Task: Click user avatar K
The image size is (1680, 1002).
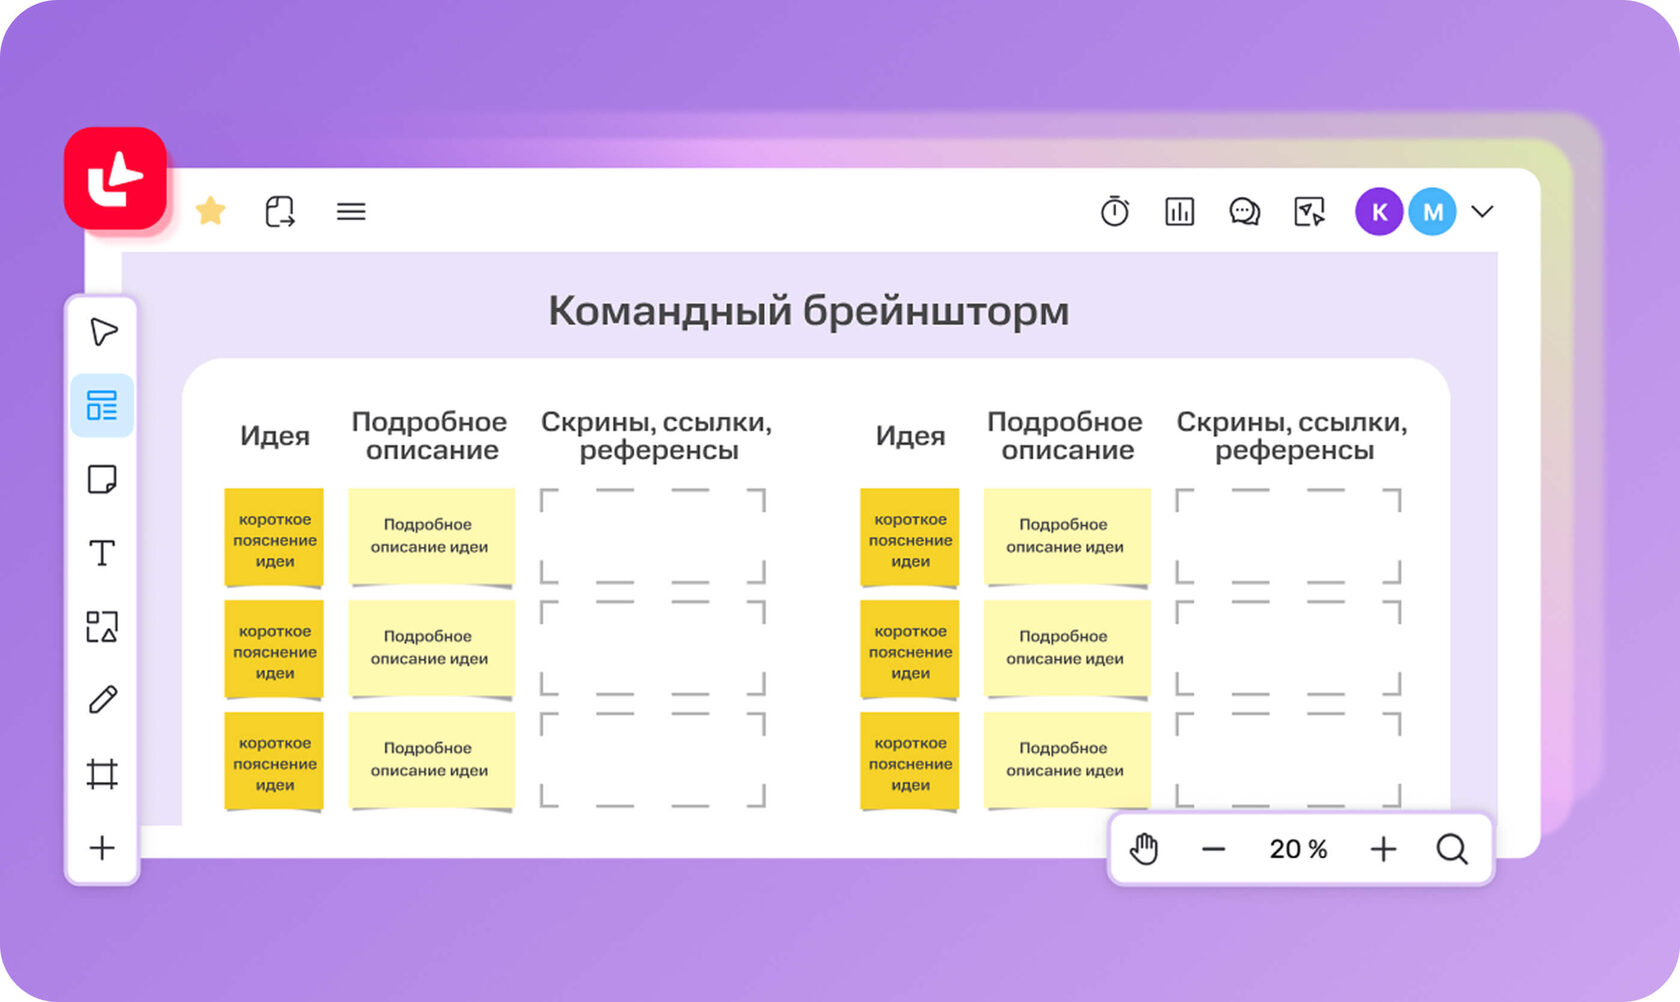Action: point(1379,211)
